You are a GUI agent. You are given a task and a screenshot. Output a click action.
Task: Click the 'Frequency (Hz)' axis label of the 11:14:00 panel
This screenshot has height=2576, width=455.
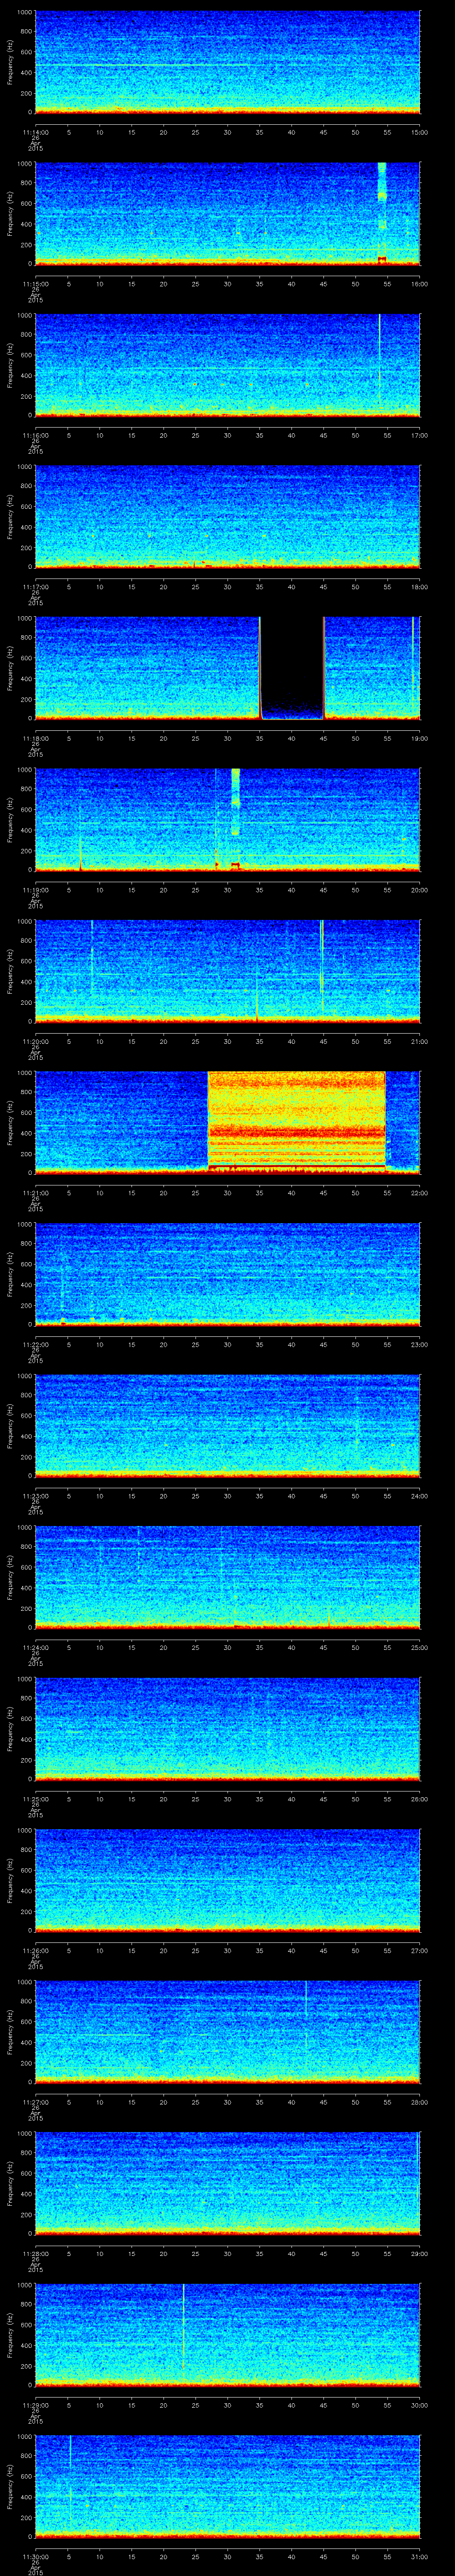[x=10, y=62]
